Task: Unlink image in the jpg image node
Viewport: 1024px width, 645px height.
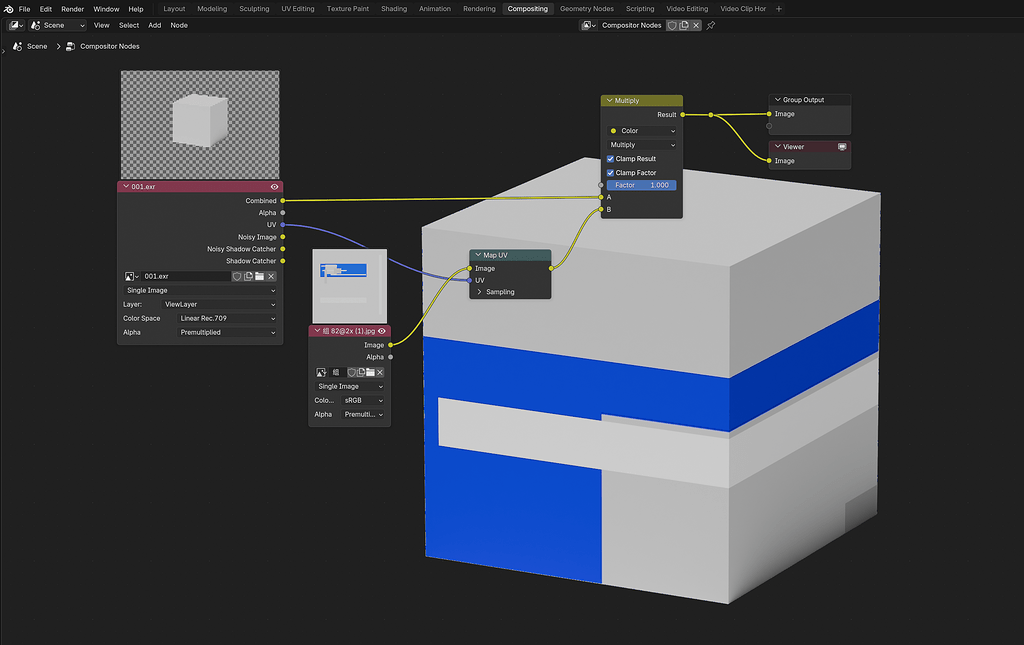Action: tap(379, 372)
